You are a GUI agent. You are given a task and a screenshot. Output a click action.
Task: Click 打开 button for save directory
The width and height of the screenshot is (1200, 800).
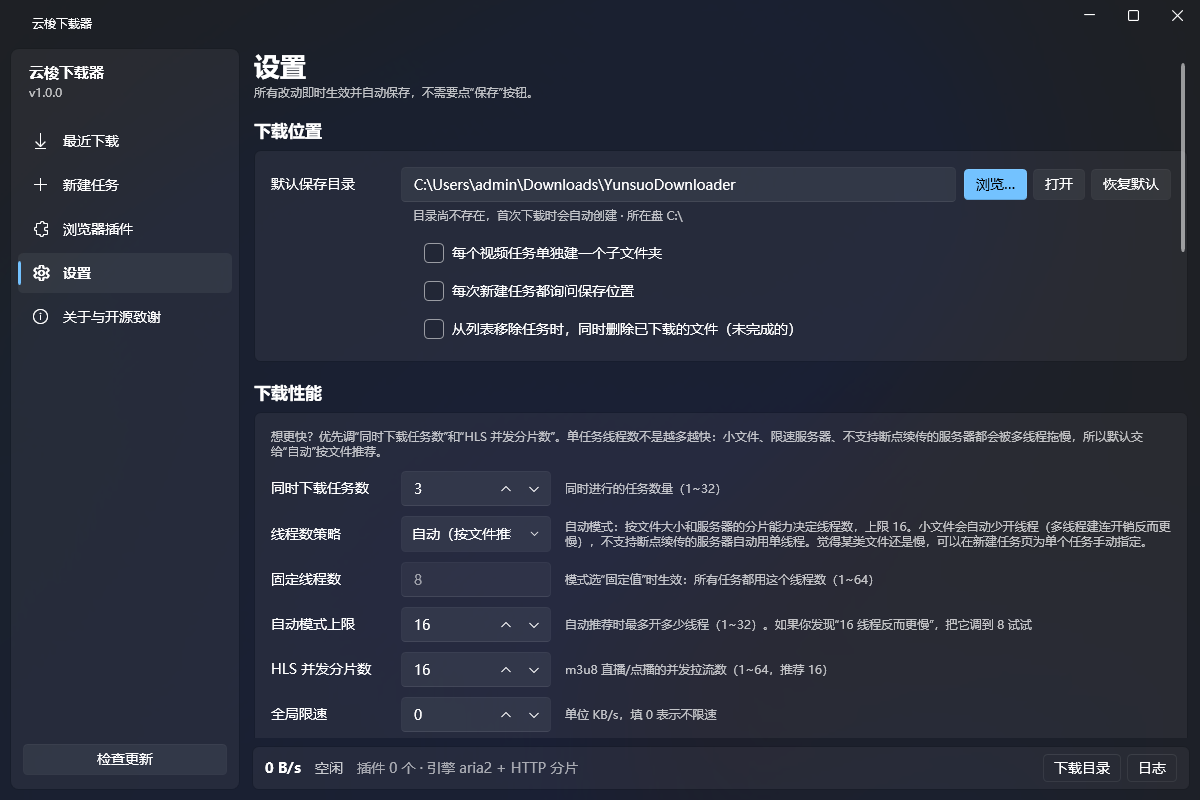(1059, 184)
